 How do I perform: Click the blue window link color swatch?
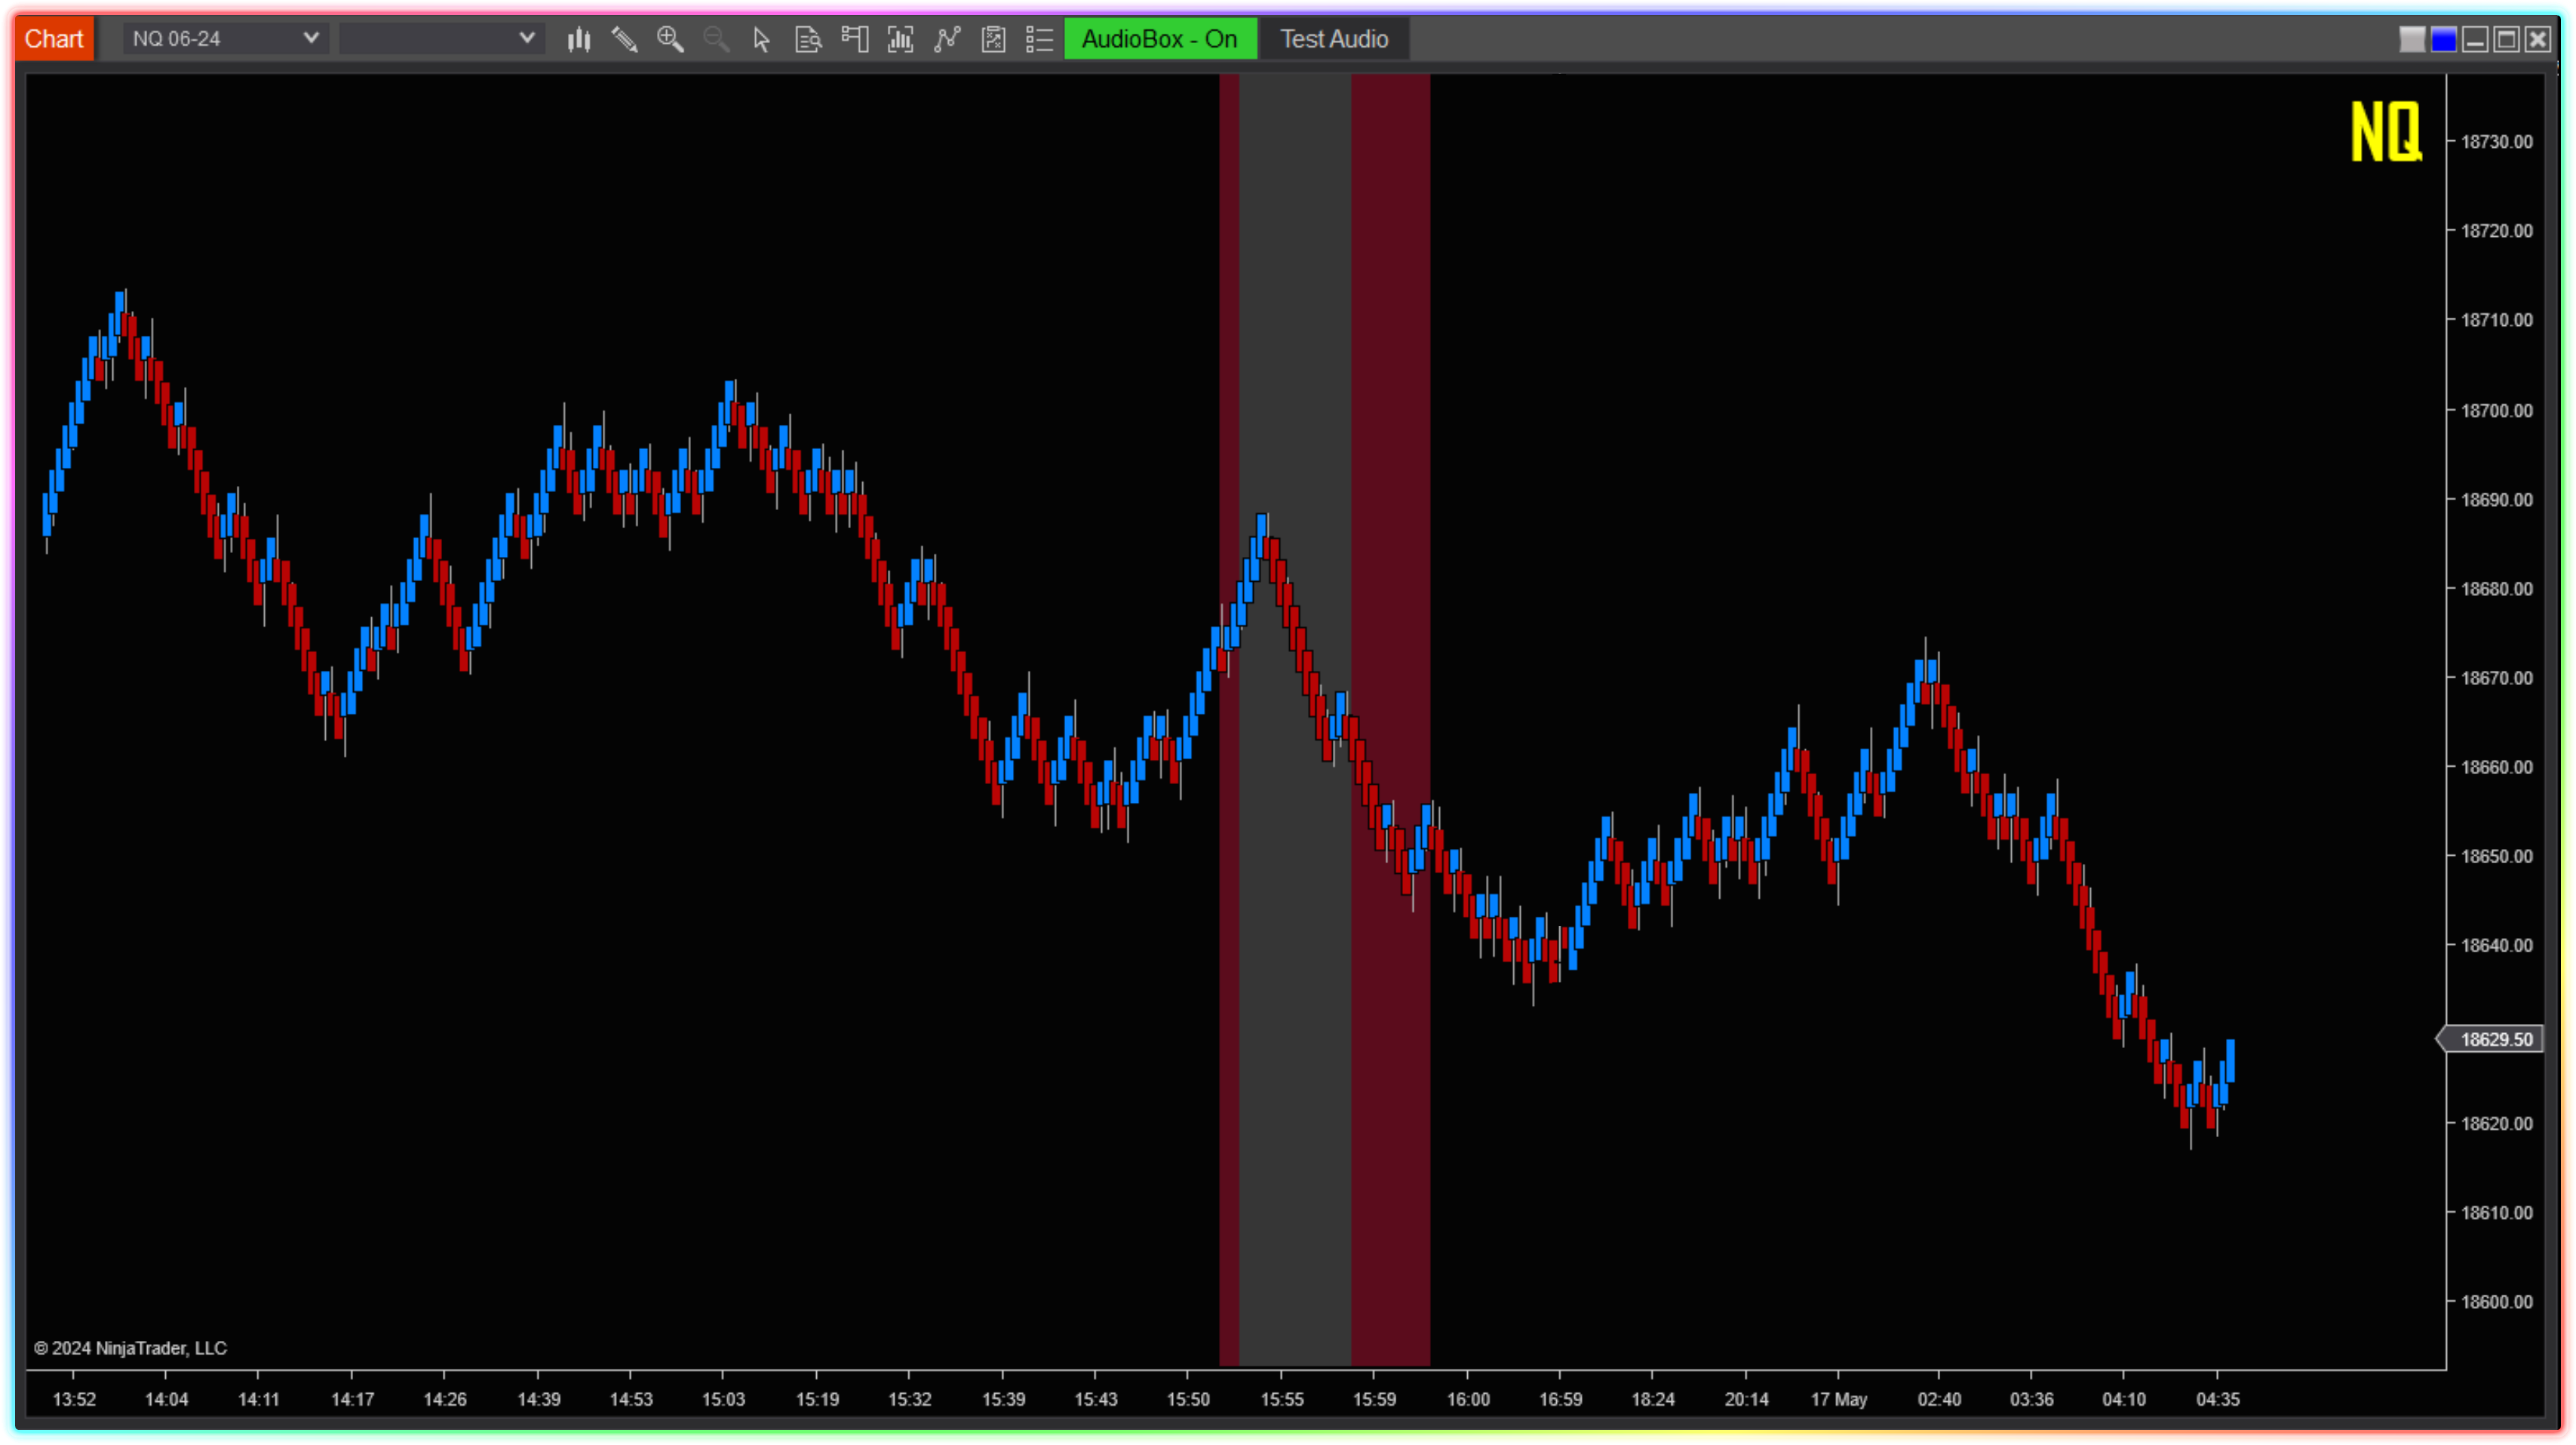point(2443,40)
